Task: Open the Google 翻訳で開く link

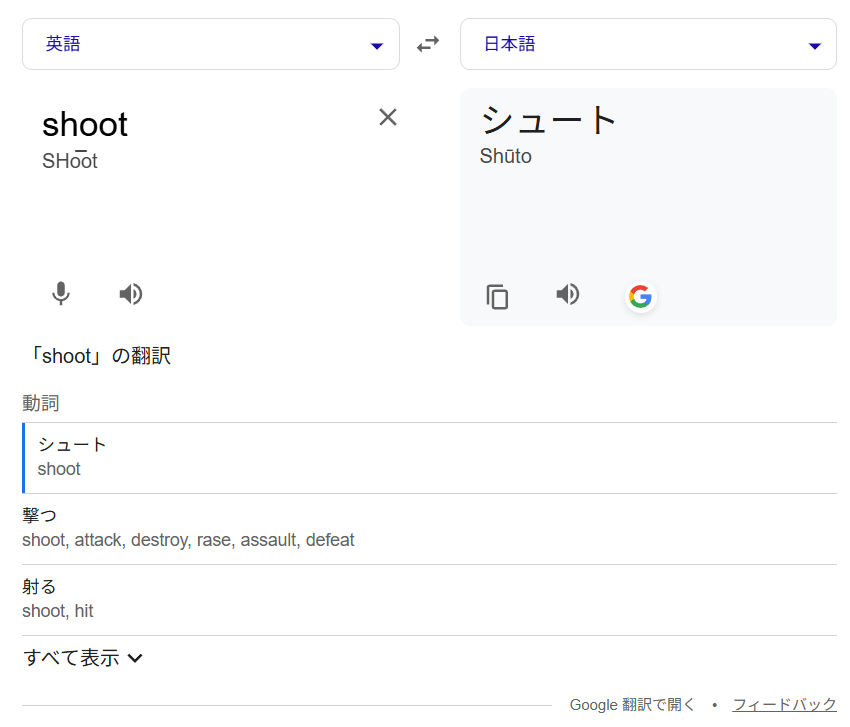Action: pos(632,705)
